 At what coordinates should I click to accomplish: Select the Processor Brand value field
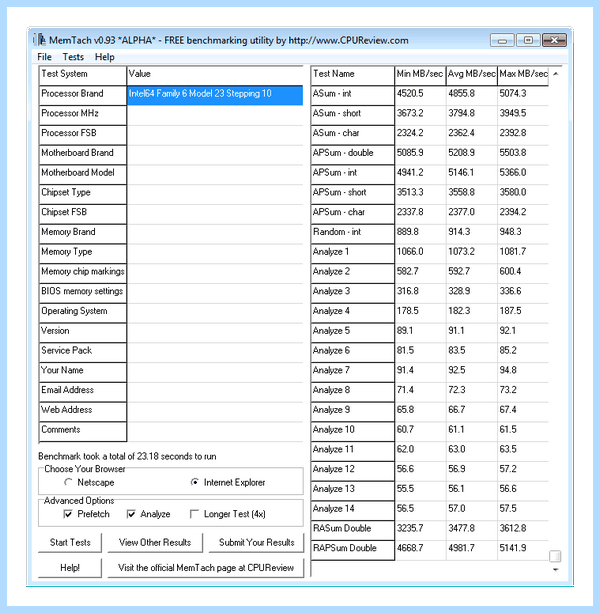tap(215, 95)
